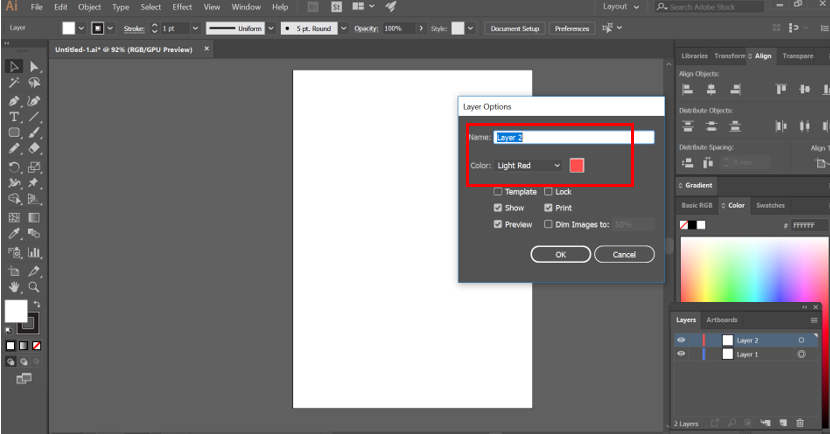Open the Layout workspace dropdown
Image resolution: width=830 pixels, height=434 pixels.
[621, 7]
